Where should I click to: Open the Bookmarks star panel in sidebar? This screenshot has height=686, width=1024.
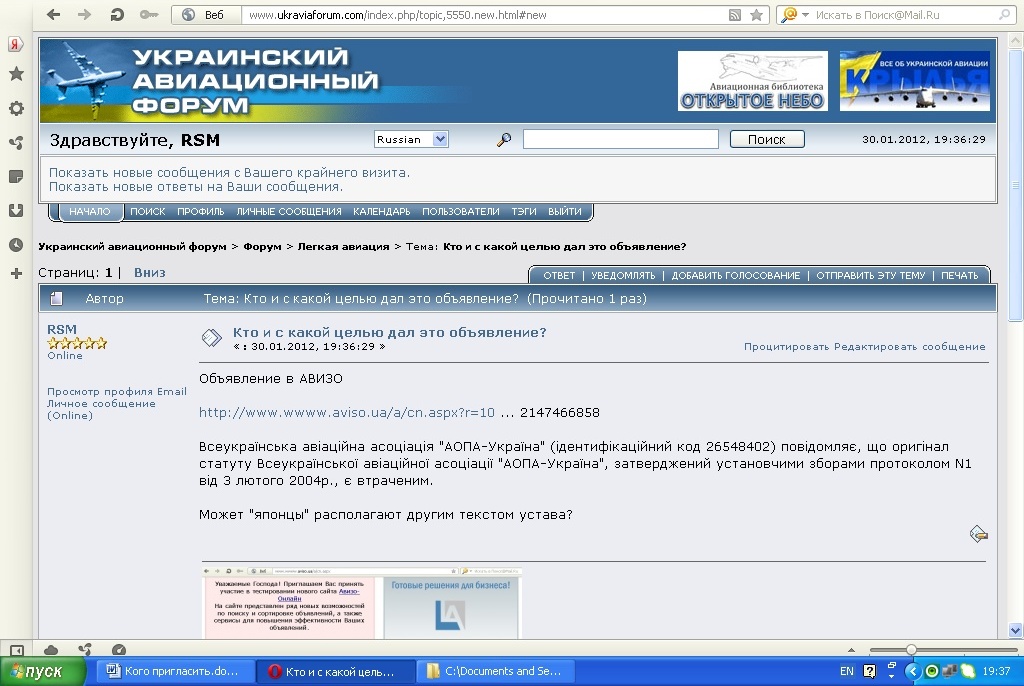point(16,74)
